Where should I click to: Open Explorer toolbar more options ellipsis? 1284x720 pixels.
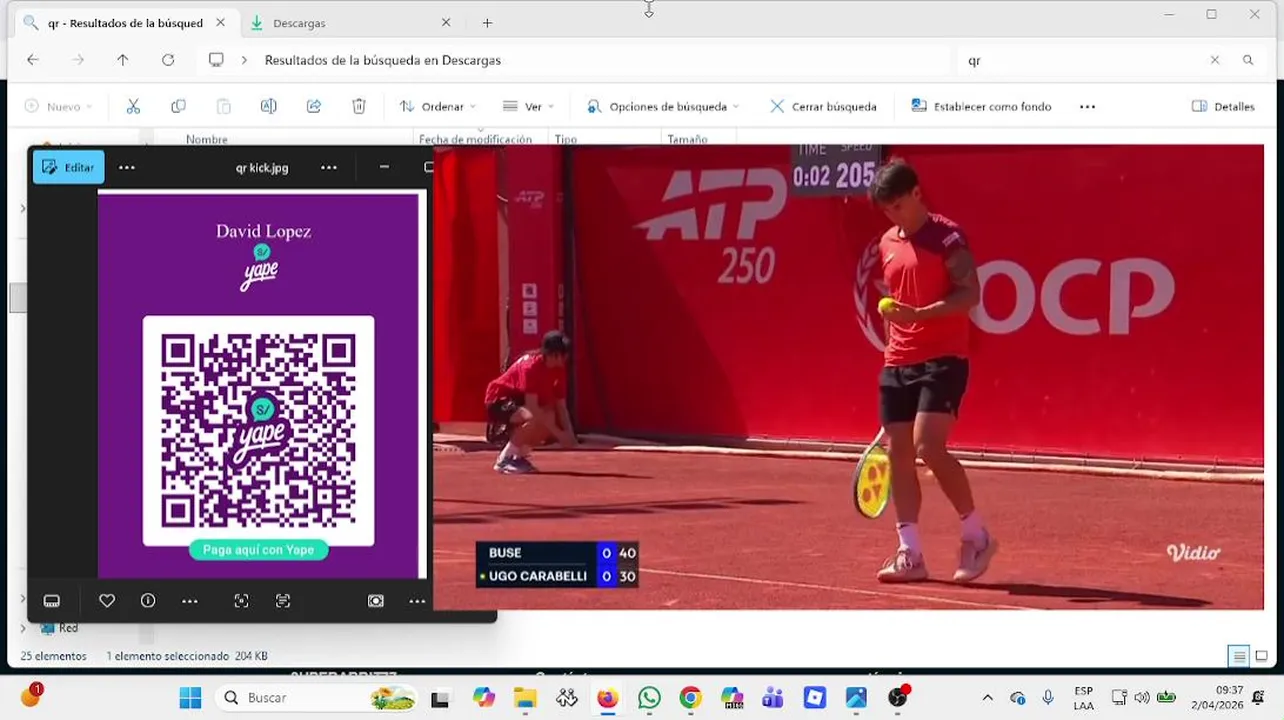point(1088,106)
